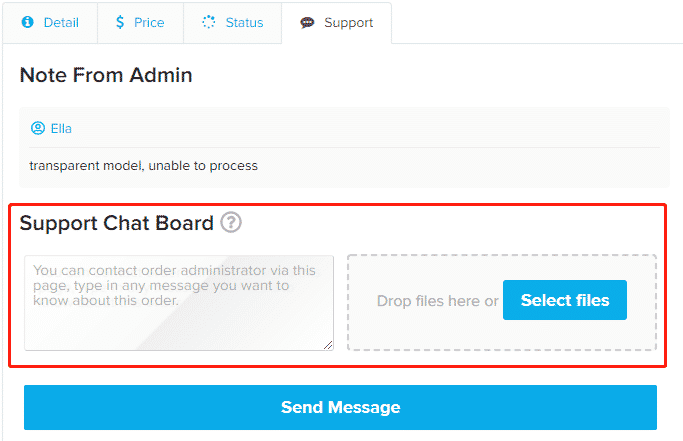Image resolution: width=683 pixels, height=441 pixels.
Task: Click the Support Chat Board heading
Action: pos(117,223)
